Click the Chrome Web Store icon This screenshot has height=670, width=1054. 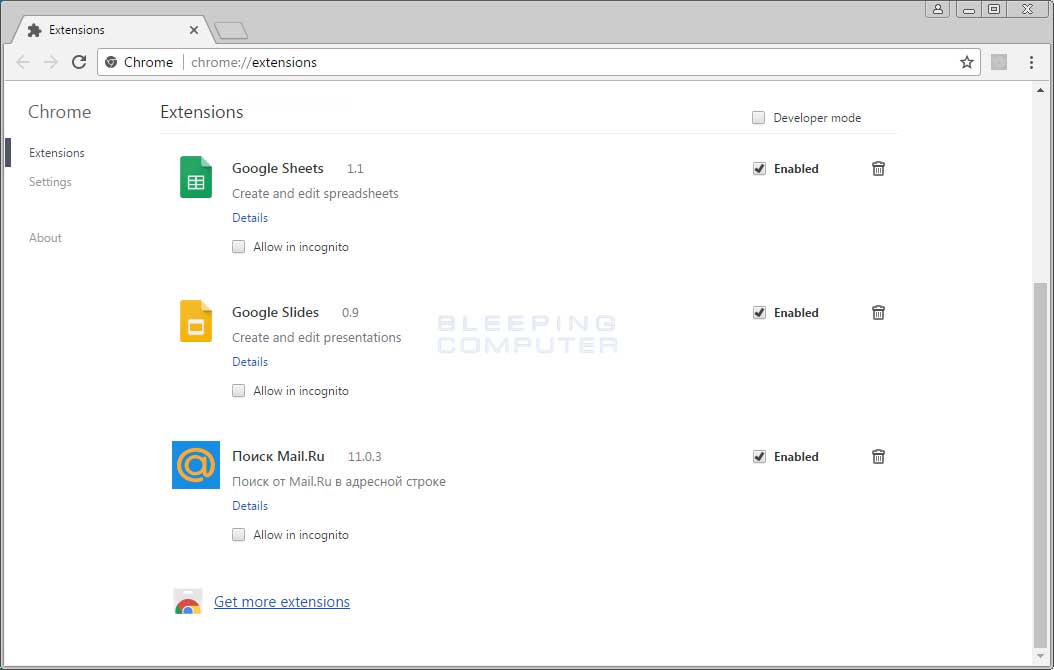(x=188, y=601)
